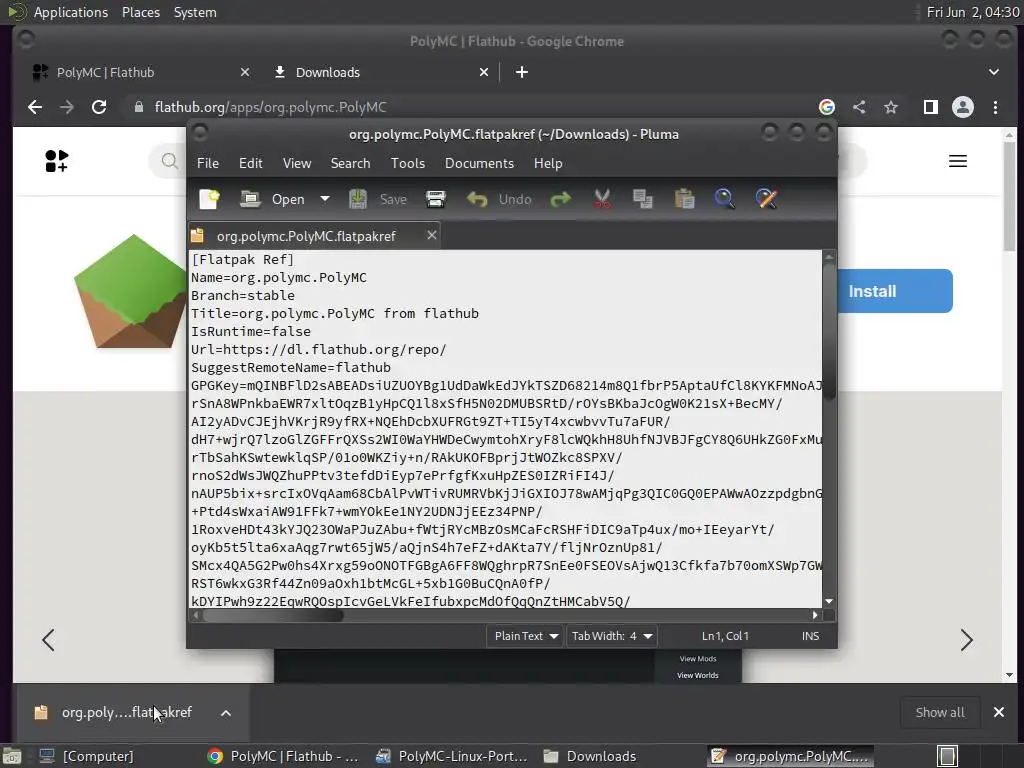The image size is (1024, 768).
Task: Paste with the clipboard icon
Action: pyautogui.click(x=684, y=199)
